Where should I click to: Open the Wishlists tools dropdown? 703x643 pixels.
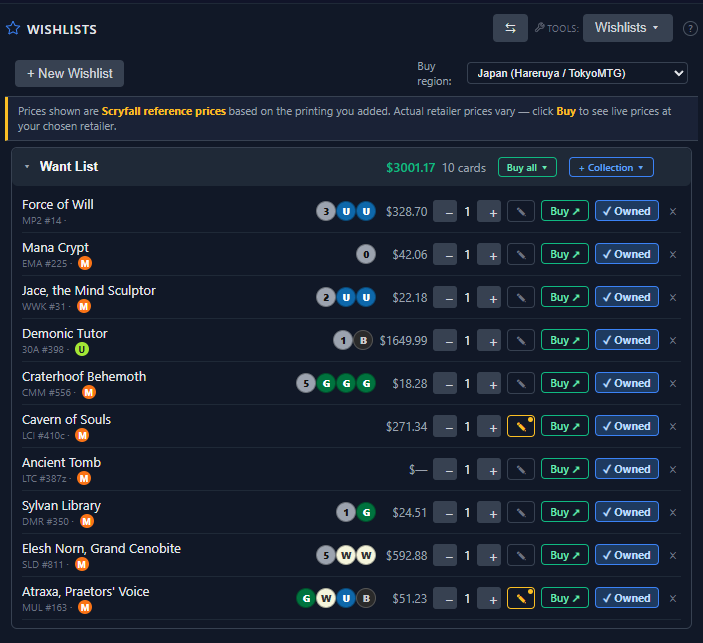(628, 28)
